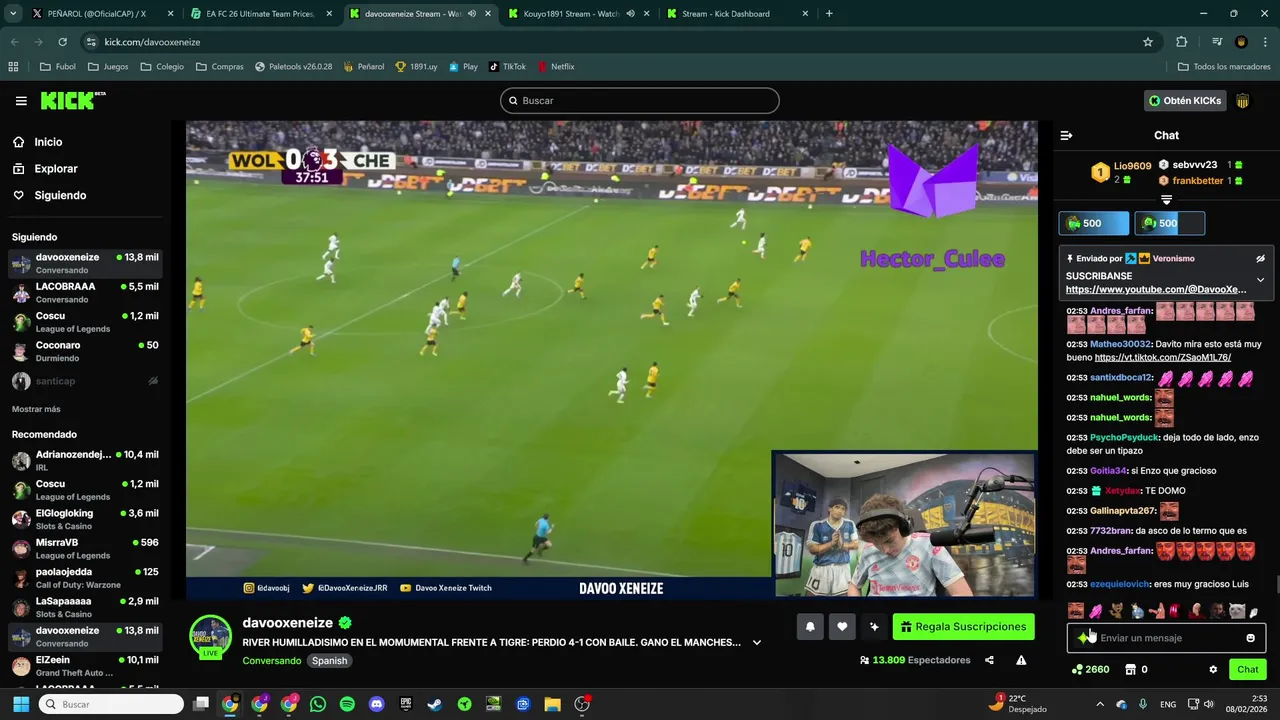The width and height of the screenshot is (1280, 720).
Task: Click the Enviar un mensaje chat input
Action: coord(1165,638)
